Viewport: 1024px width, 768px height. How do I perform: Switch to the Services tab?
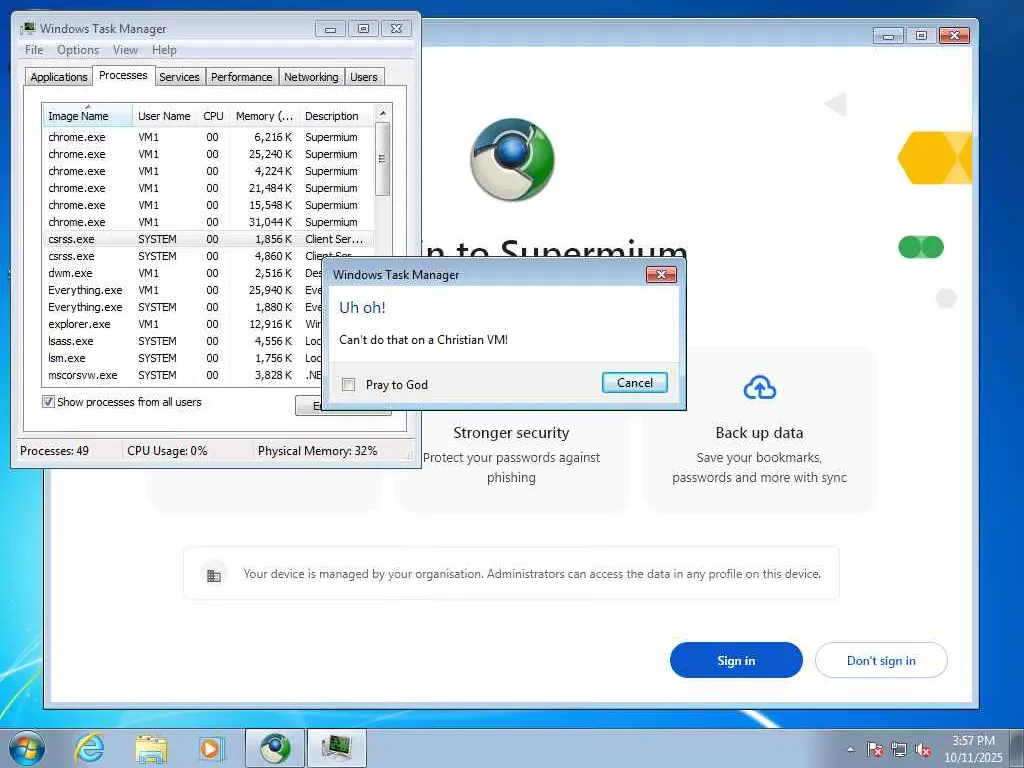[179, 77]
